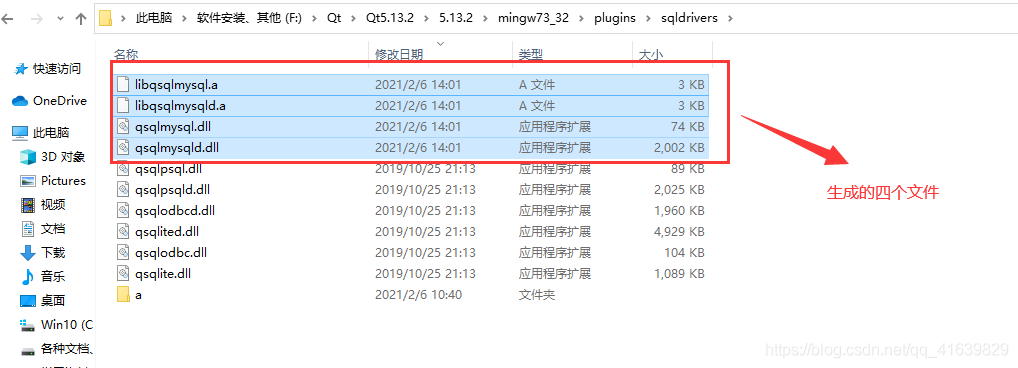1018x368 pixels.
Task: Click the 此电脑 monitor icon
Action: [x=20, y=133]
